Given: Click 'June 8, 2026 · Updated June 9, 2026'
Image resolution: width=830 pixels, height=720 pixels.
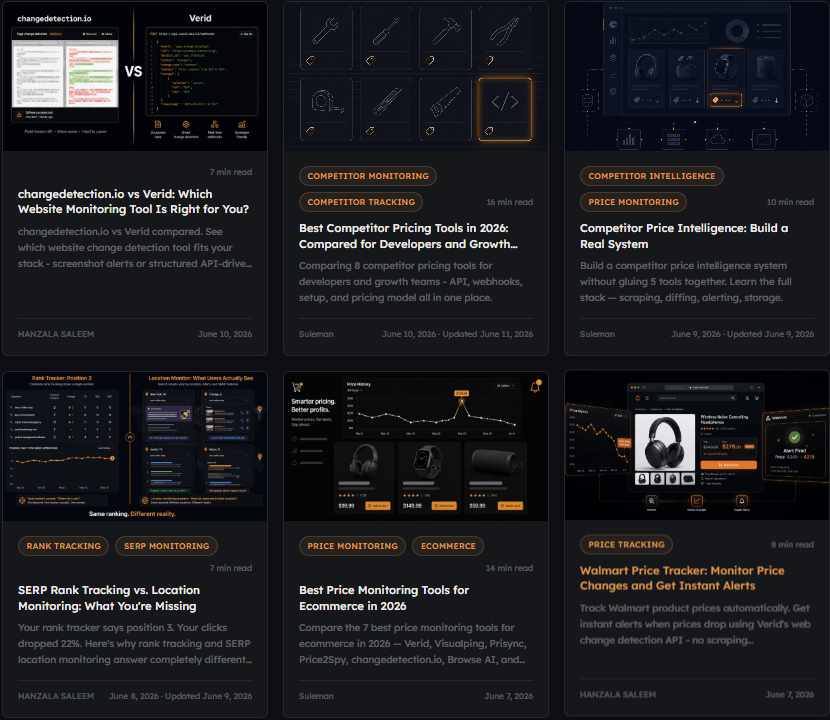Looking at the screenshot, I should [x=181, y=696].
